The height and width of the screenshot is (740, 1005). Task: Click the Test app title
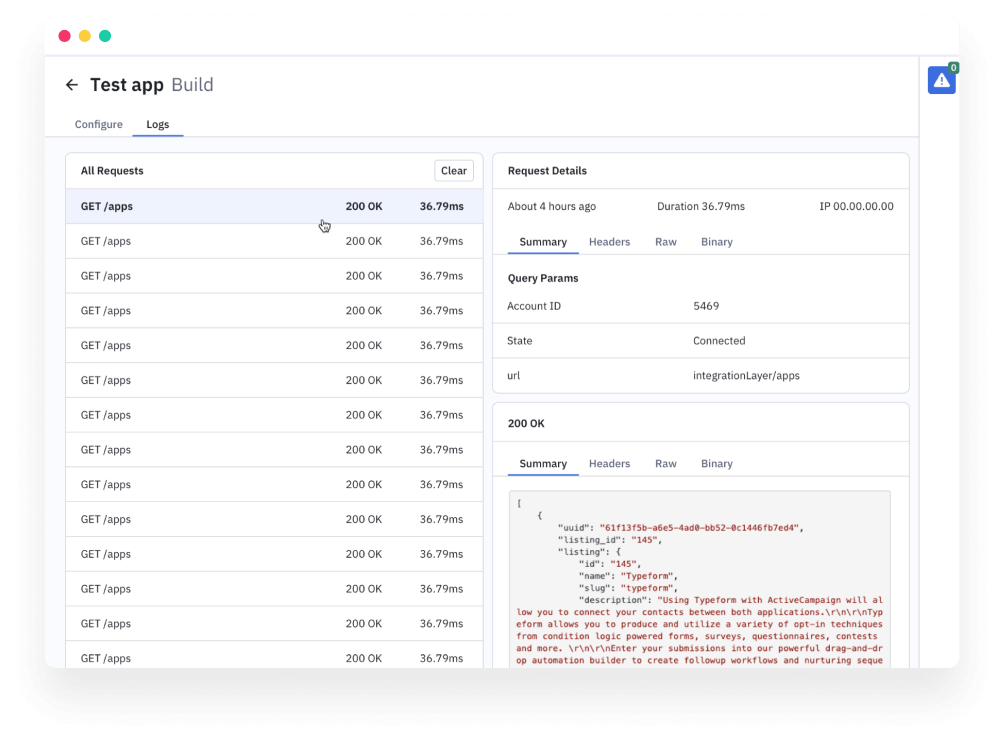click(x=127, y=85)
